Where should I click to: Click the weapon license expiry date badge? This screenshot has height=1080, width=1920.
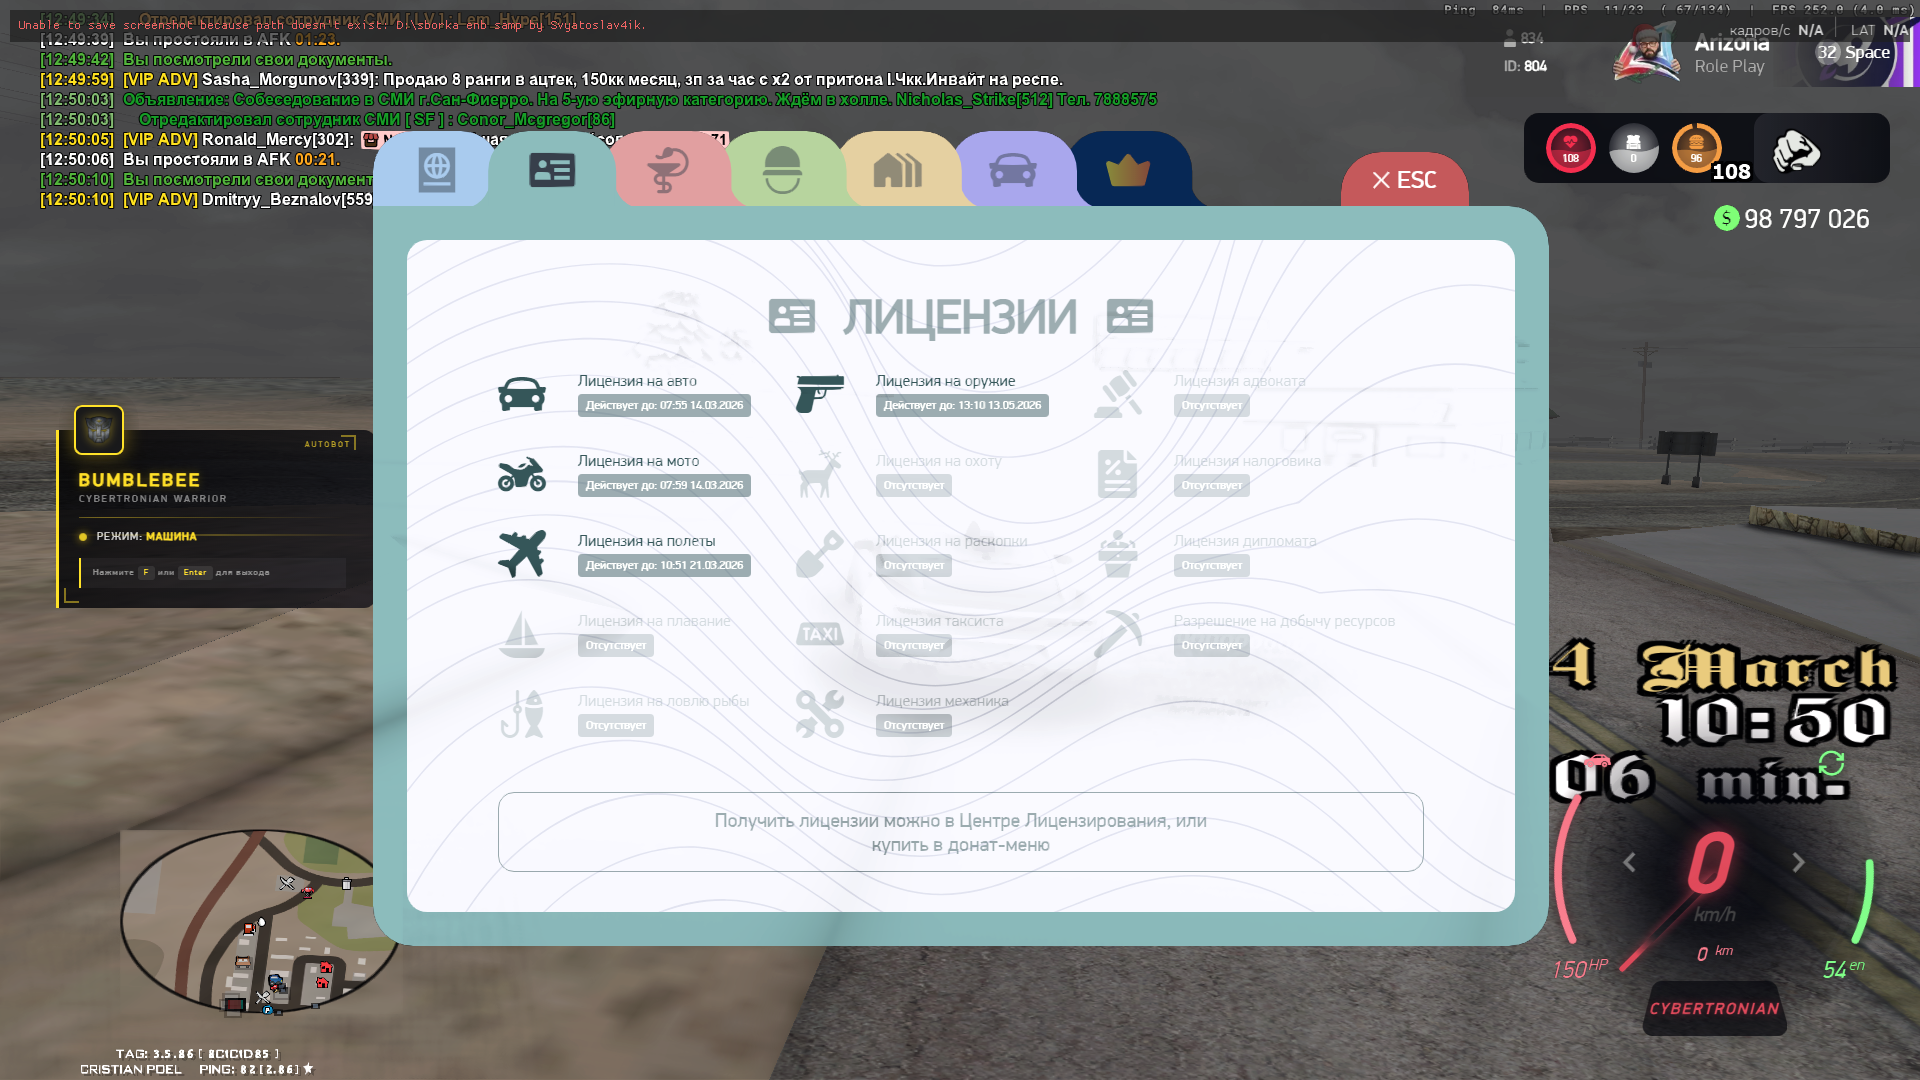tap(962, 405)
